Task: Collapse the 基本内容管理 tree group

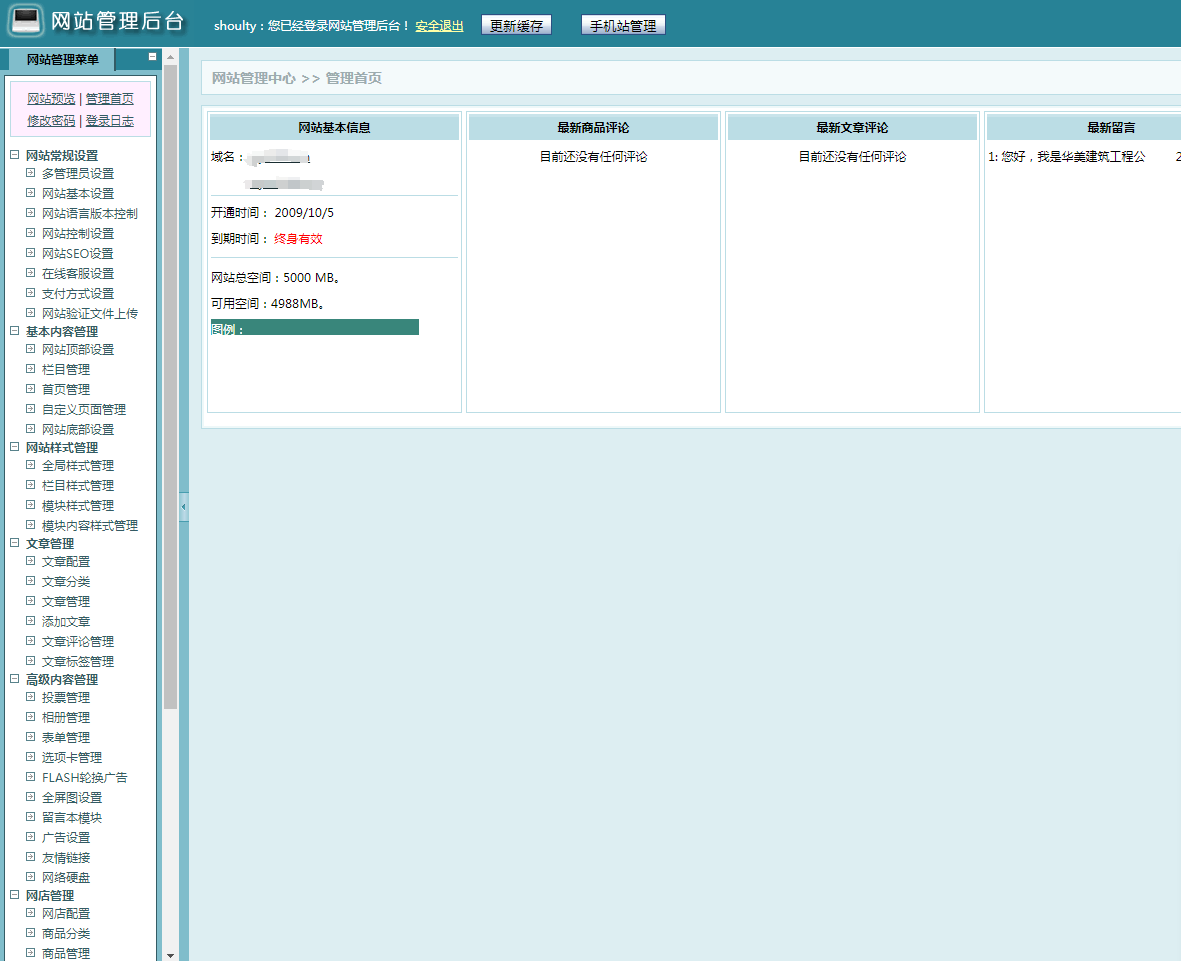Action: click(14, 331)
